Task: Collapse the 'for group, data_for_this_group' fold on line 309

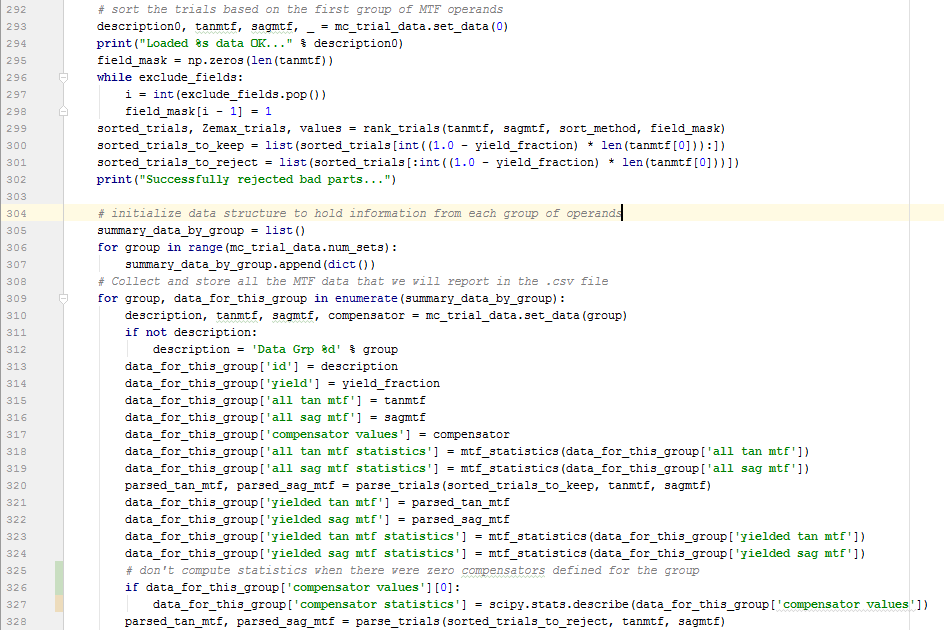Action: tap(63, 298)
